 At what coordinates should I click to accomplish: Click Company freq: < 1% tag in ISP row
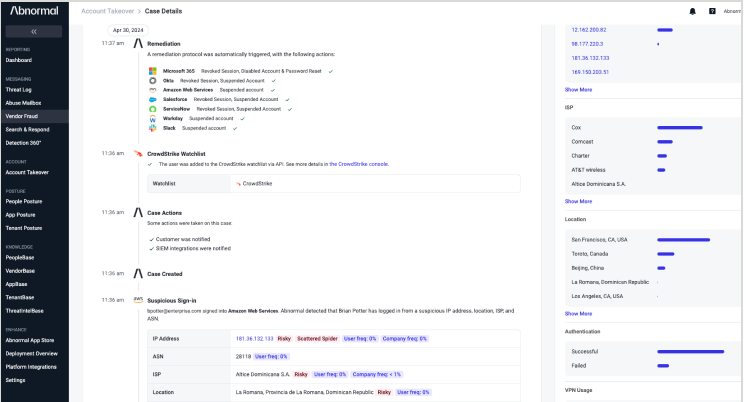click(377, 374)
